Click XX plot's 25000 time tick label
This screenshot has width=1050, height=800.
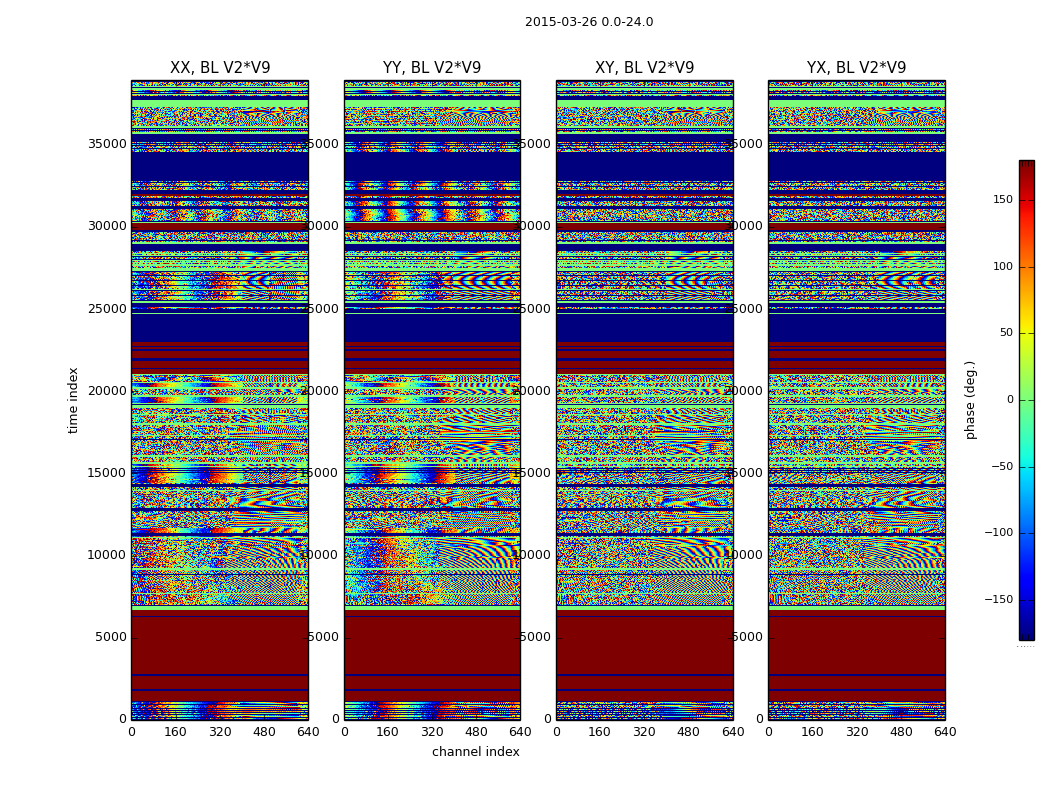point(107,309)
